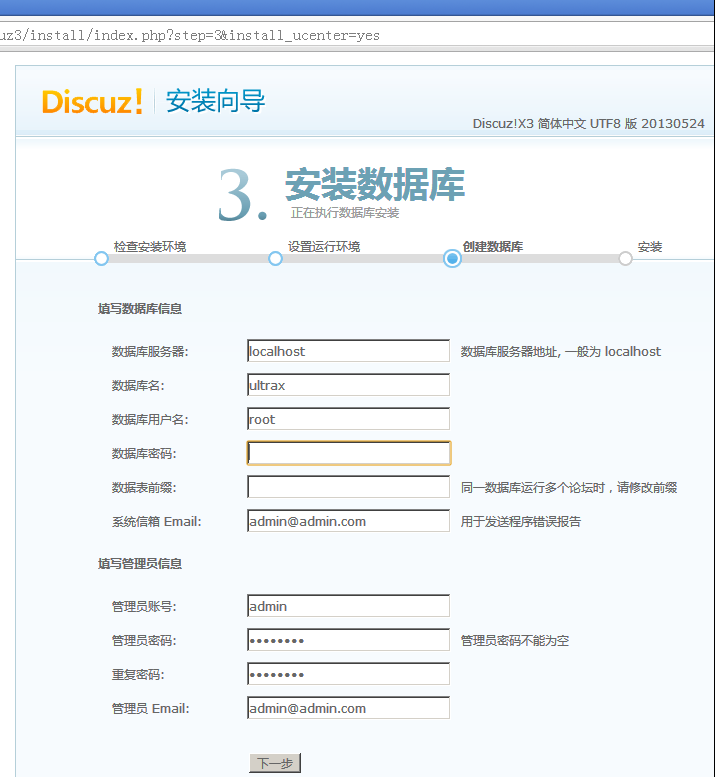
Task: Click the 正在执行数据库安装 subtitle
Action: [345, 213]
